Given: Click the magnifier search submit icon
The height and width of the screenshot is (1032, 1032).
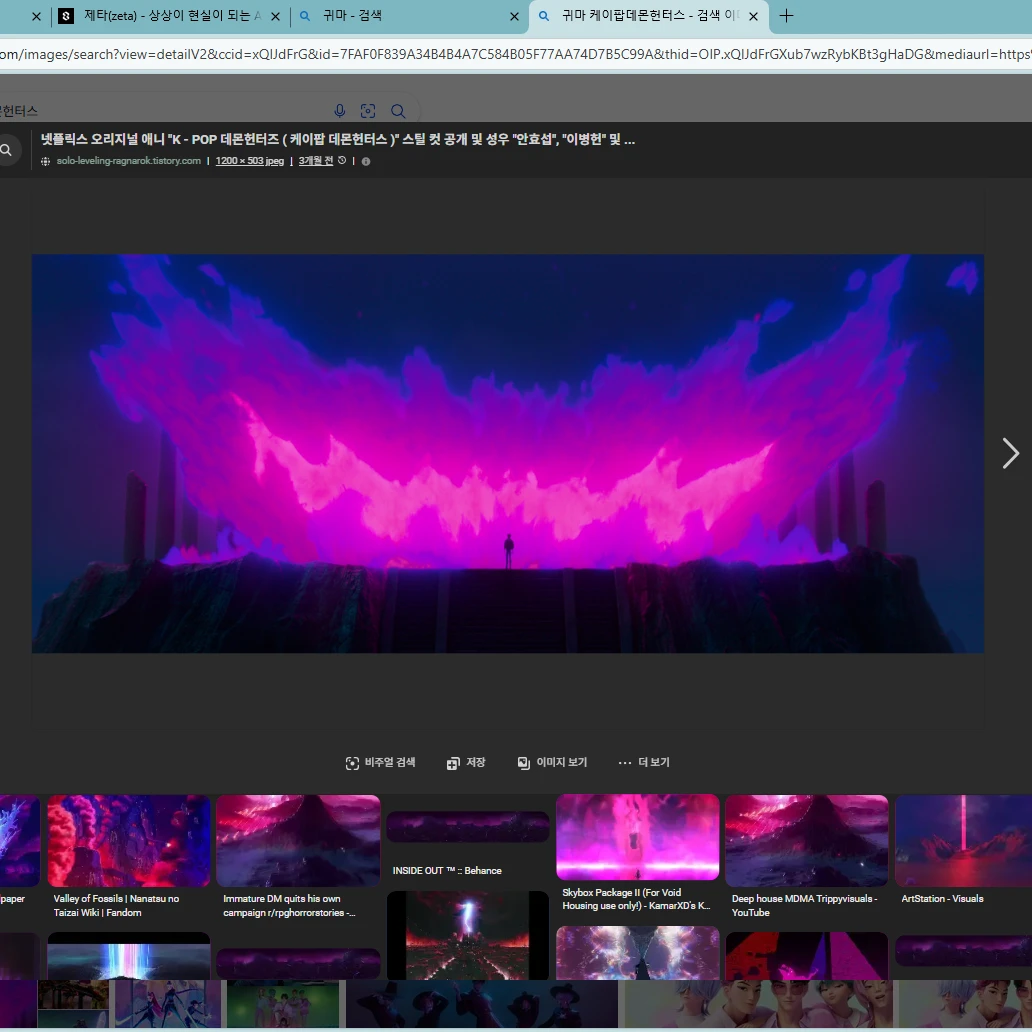Looking at the screenshot, I should click(x=398, y=111).
